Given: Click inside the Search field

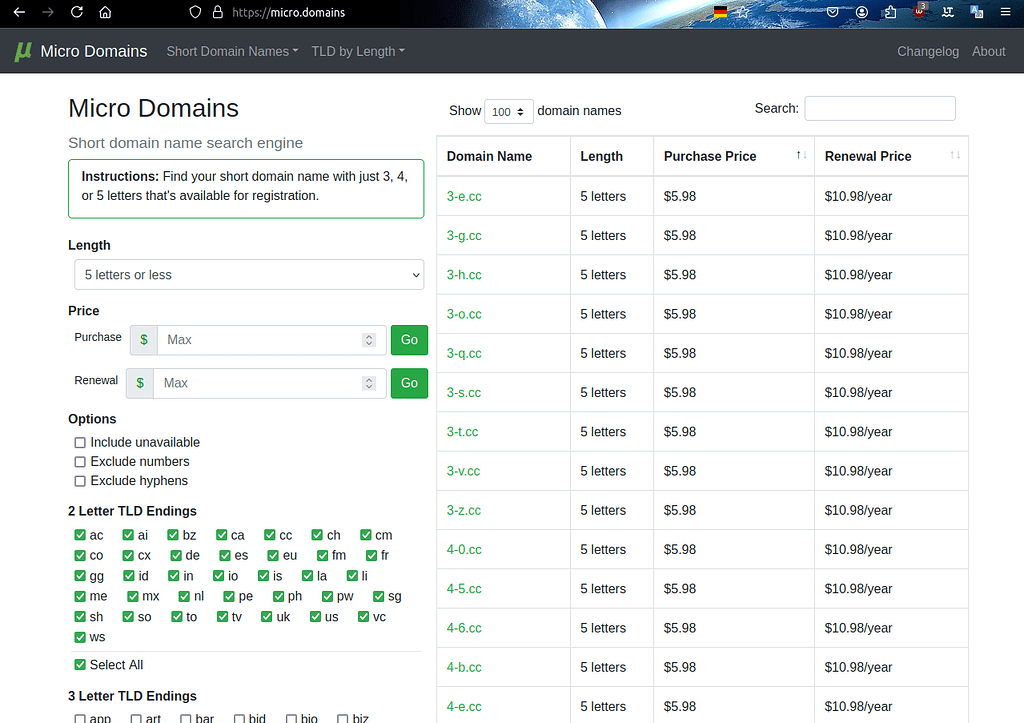Looking at the screenshot, I should (x=879, y=107).
